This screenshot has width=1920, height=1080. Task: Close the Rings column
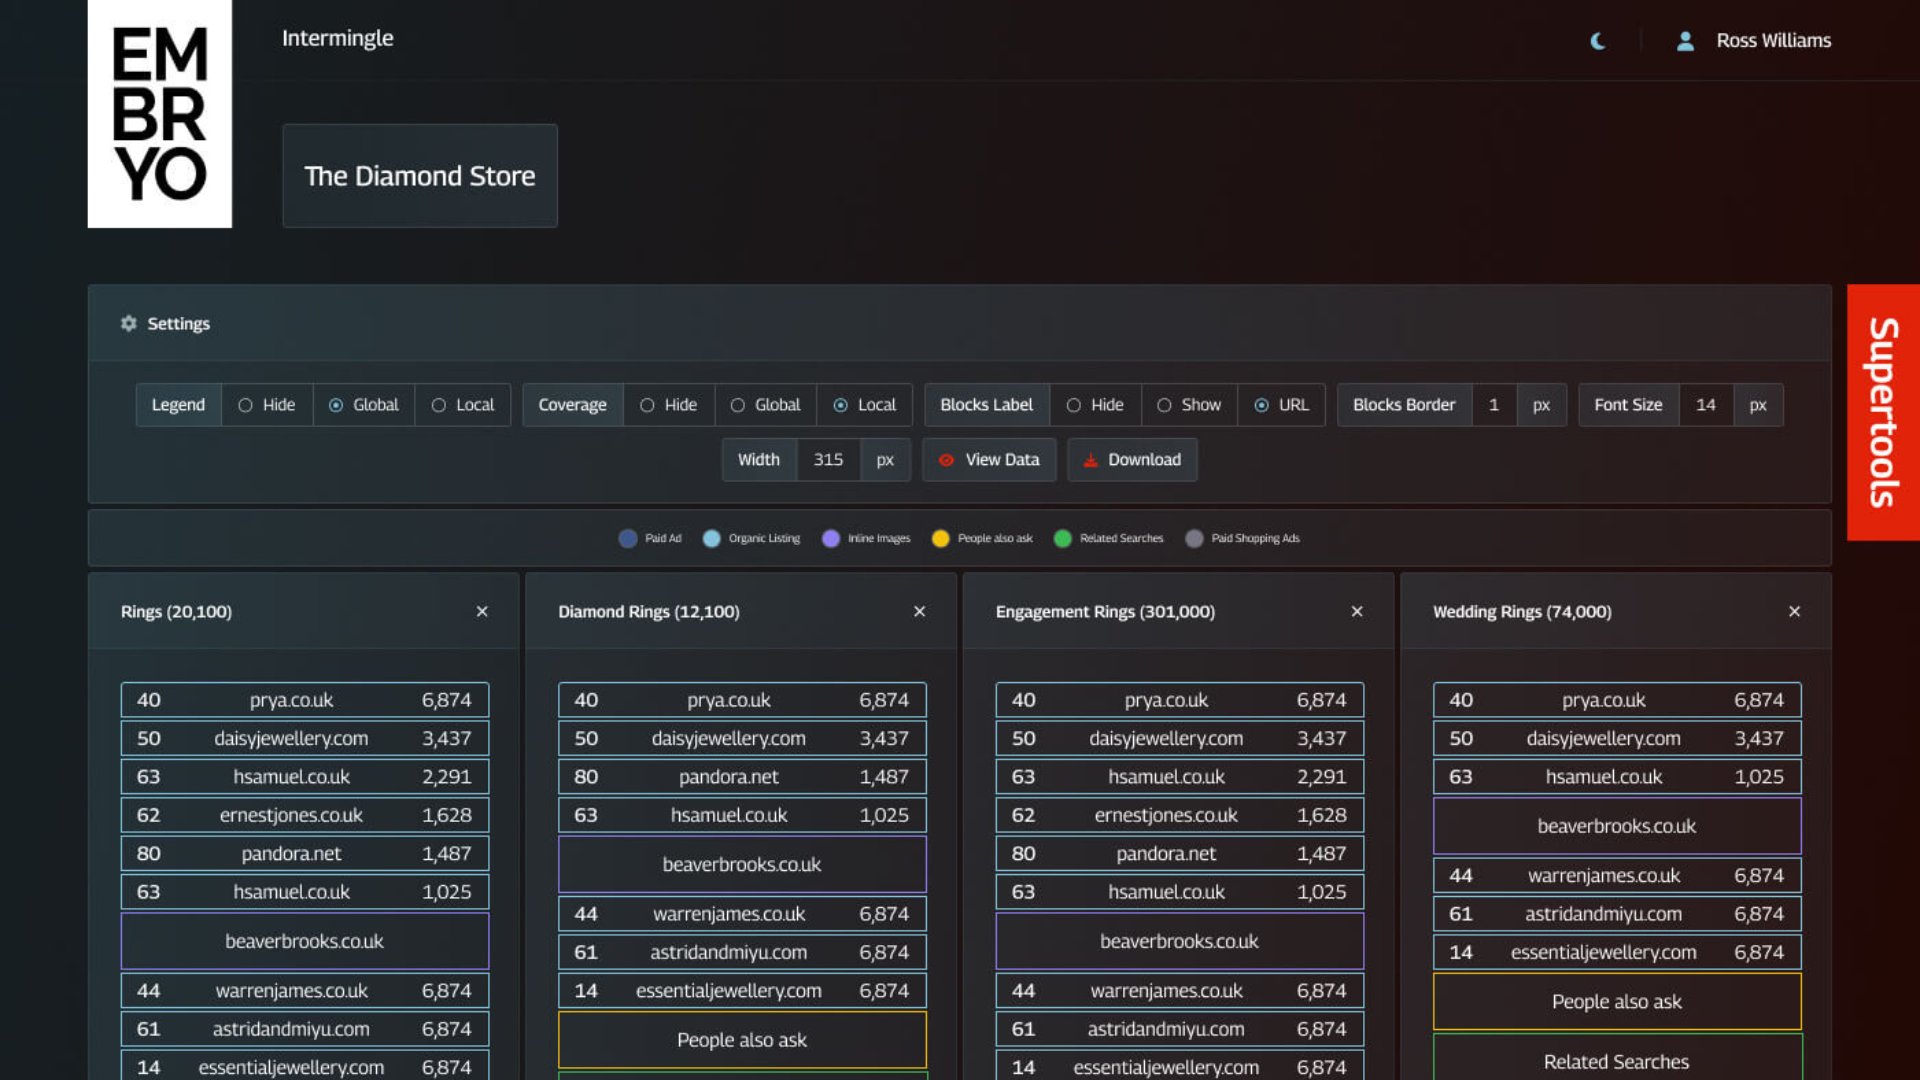[x=482, y=611]
